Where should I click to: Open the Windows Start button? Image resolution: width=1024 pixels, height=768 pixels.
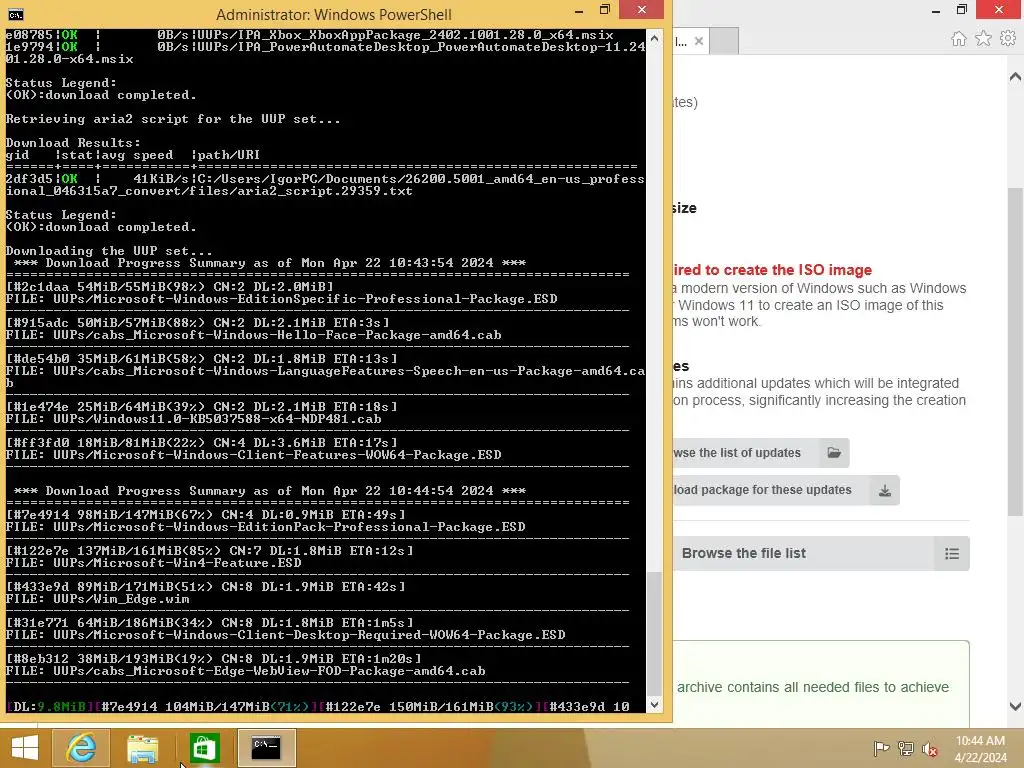25,747
